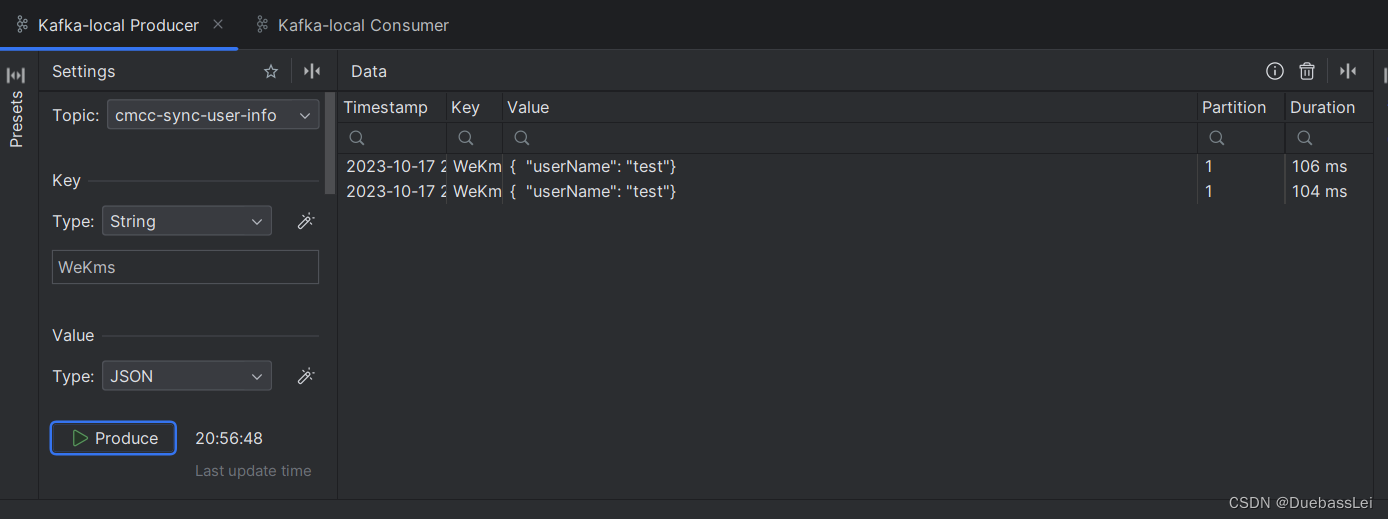Click the Timestamp column filter search field

tap(392, 138)
